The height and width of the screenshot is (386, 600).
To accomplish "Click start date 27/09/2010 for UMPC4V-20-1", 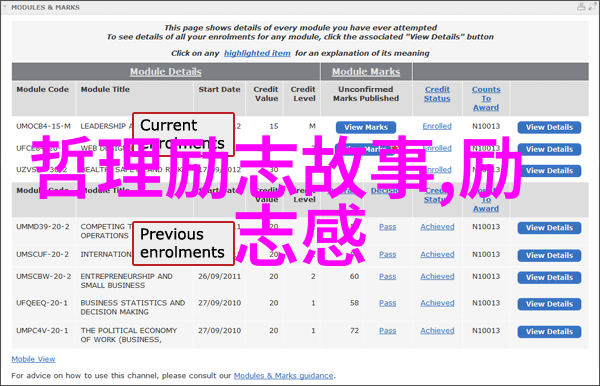I will (x=219, y=331).
